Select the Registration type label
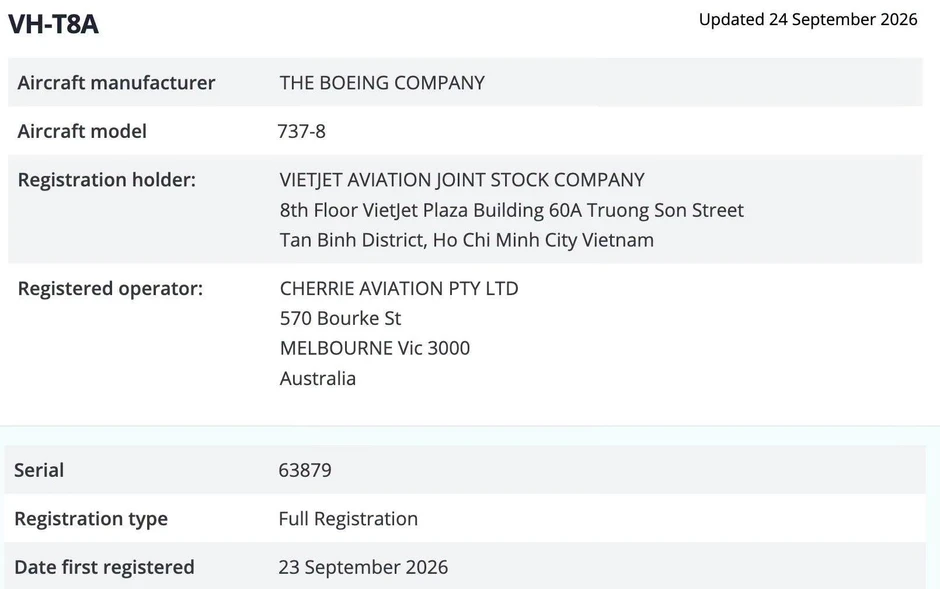 click(x=91, y=519)
